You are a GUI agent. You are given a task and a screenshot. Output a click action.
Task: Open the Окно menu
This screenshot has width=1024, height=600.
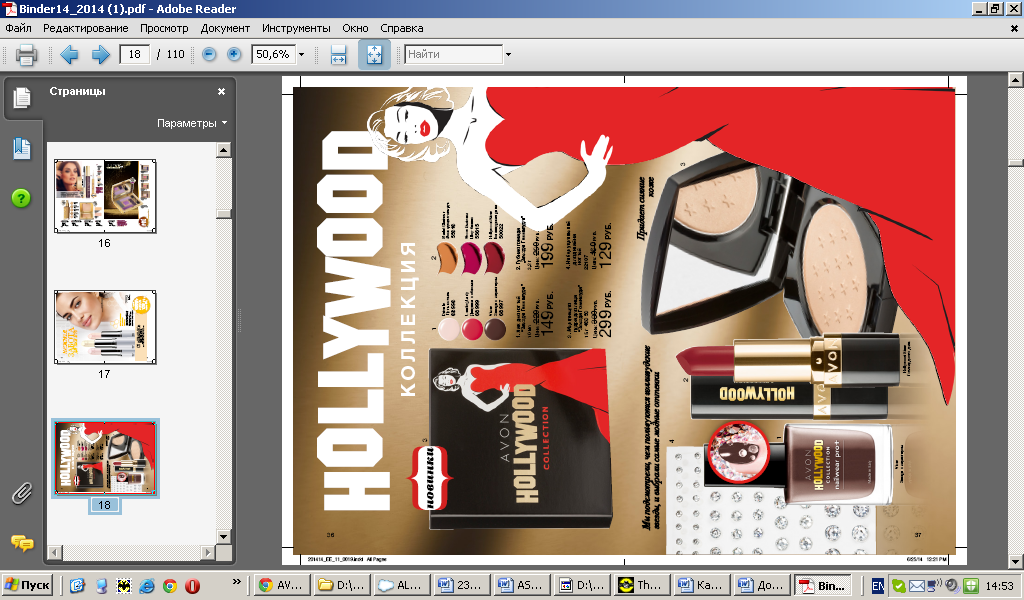(355, 28)
